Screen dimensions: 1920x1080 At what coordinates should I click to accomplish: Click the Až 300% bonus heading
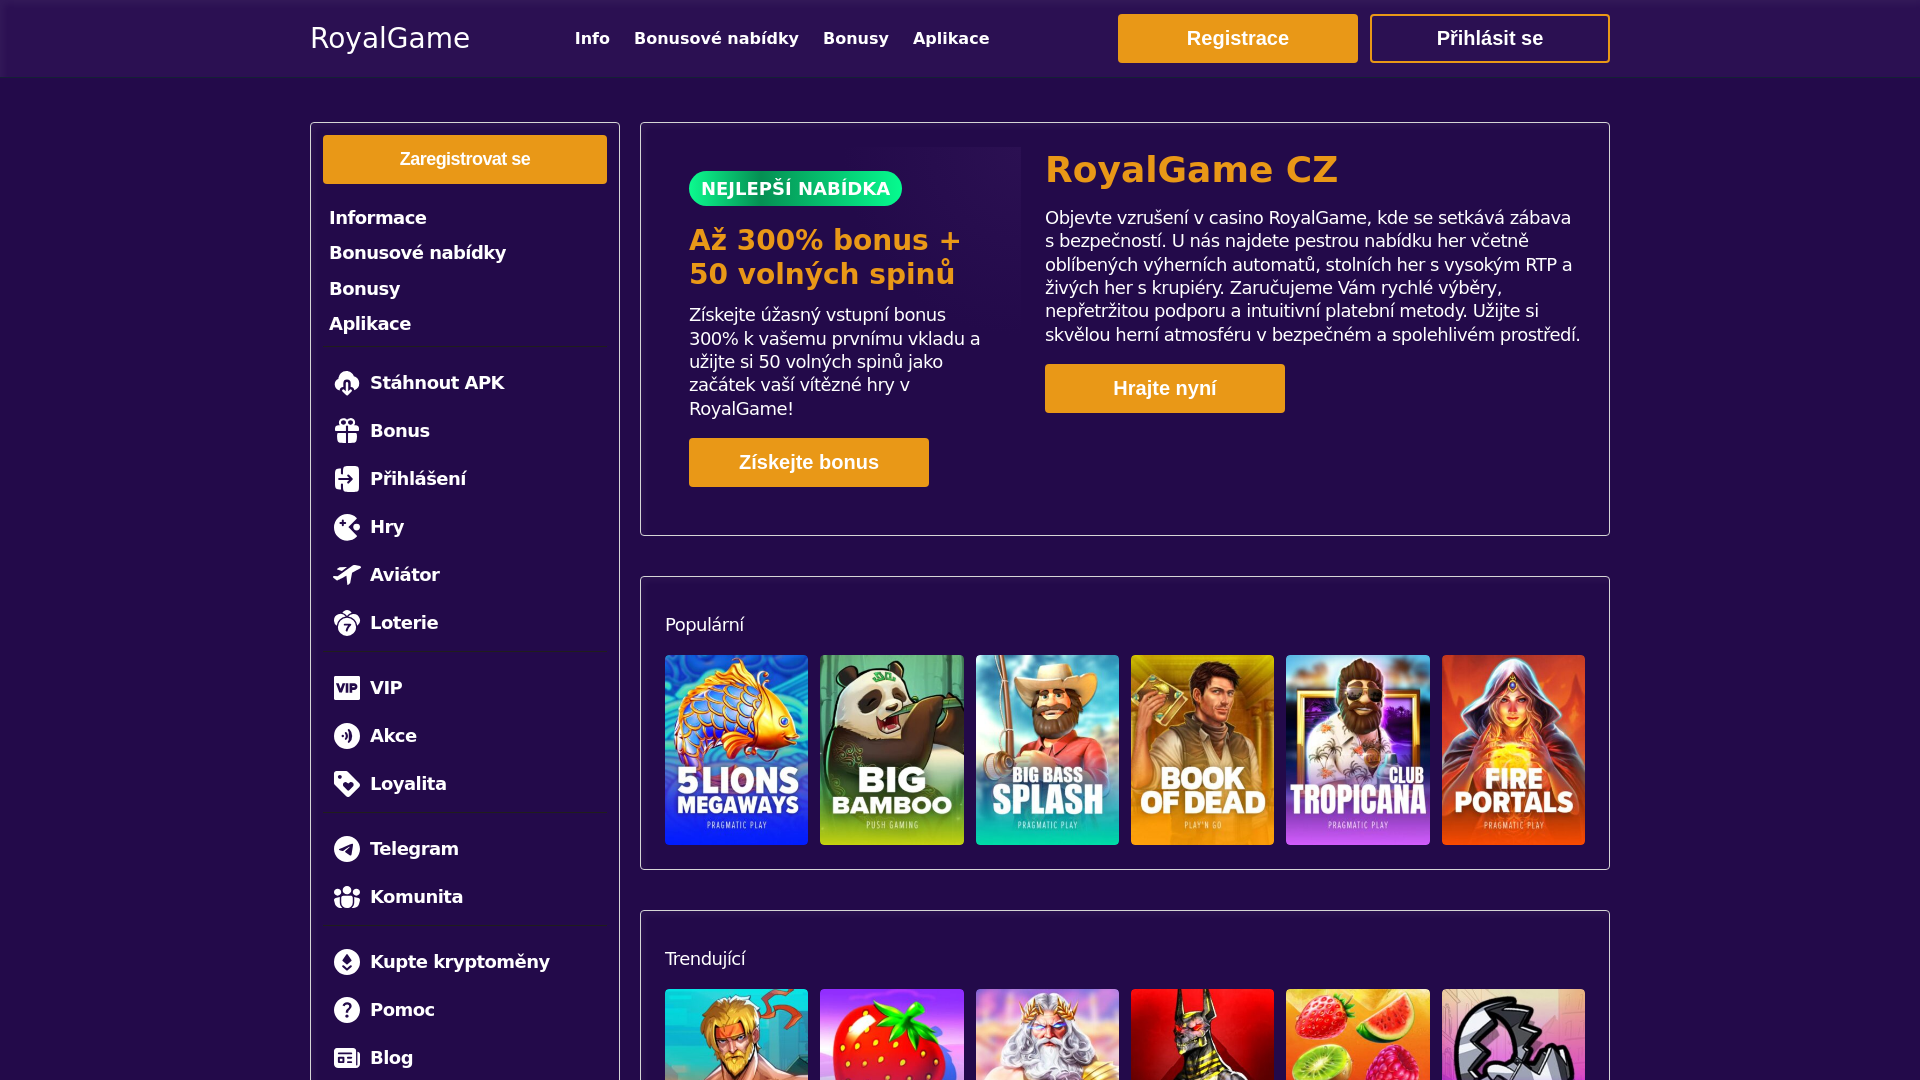tap(825, 257)
